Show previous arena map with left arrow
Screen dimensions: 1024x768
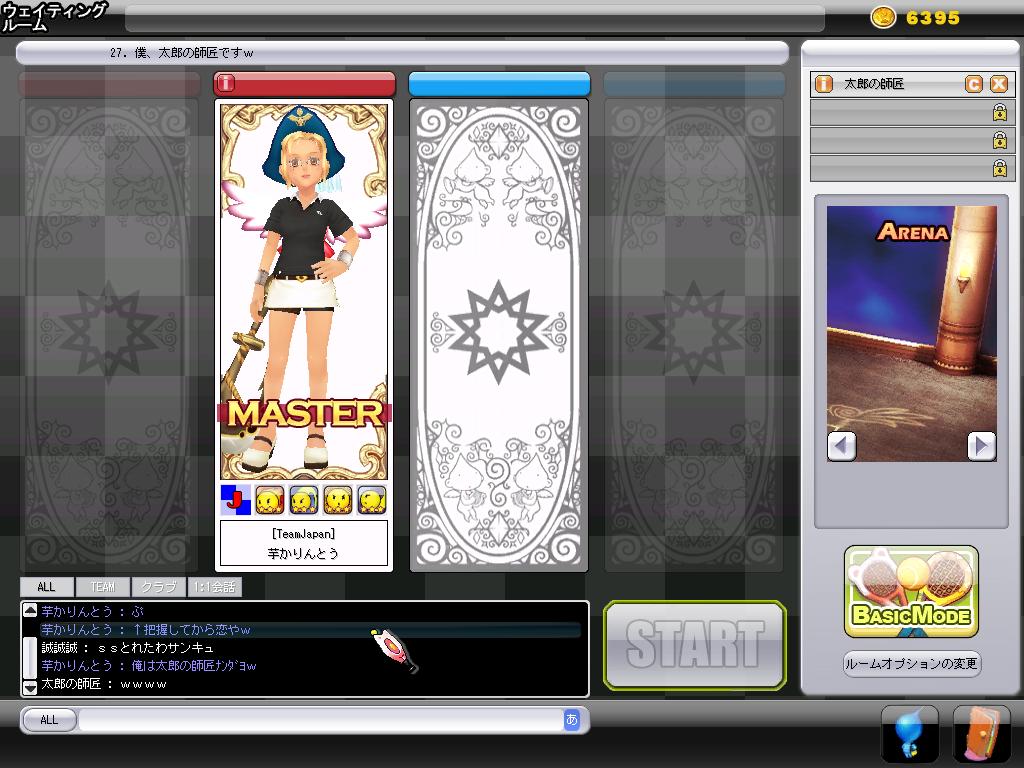[x=842, y=445]
